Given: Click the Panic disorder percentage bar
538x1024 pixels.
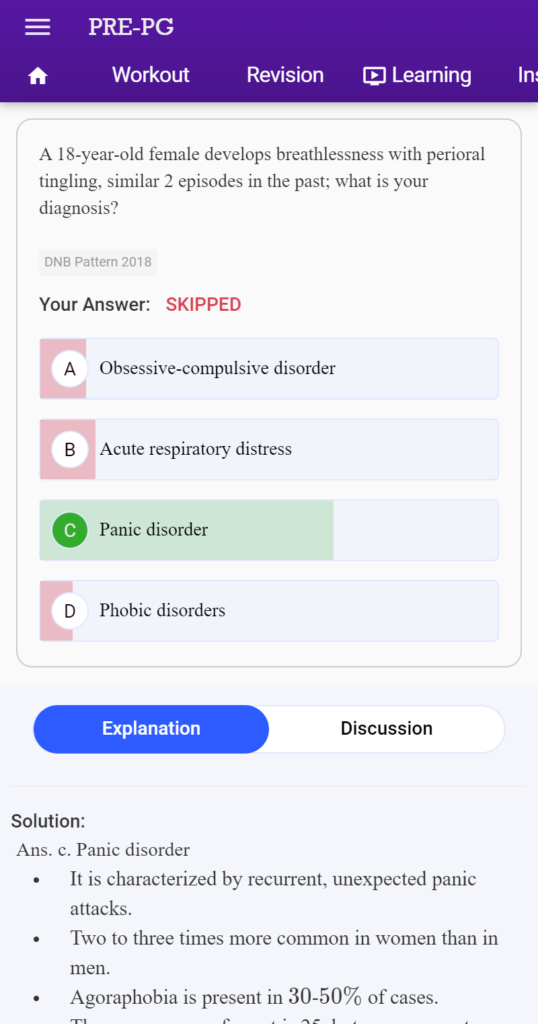Looking at the screenshot, I should pyautogui.click(x=187, y=530).
